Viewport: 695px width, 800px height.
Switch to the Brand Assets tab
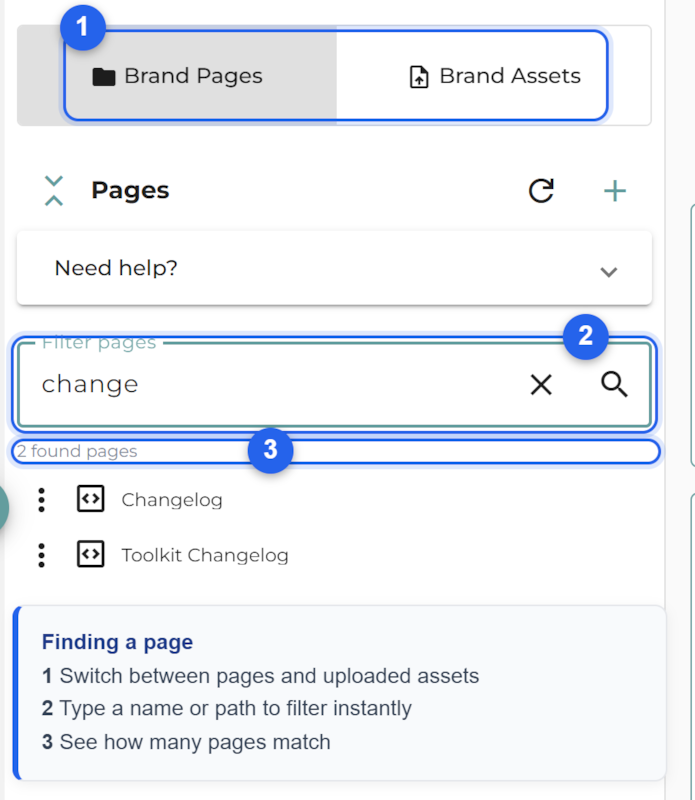tap(493, 76)
